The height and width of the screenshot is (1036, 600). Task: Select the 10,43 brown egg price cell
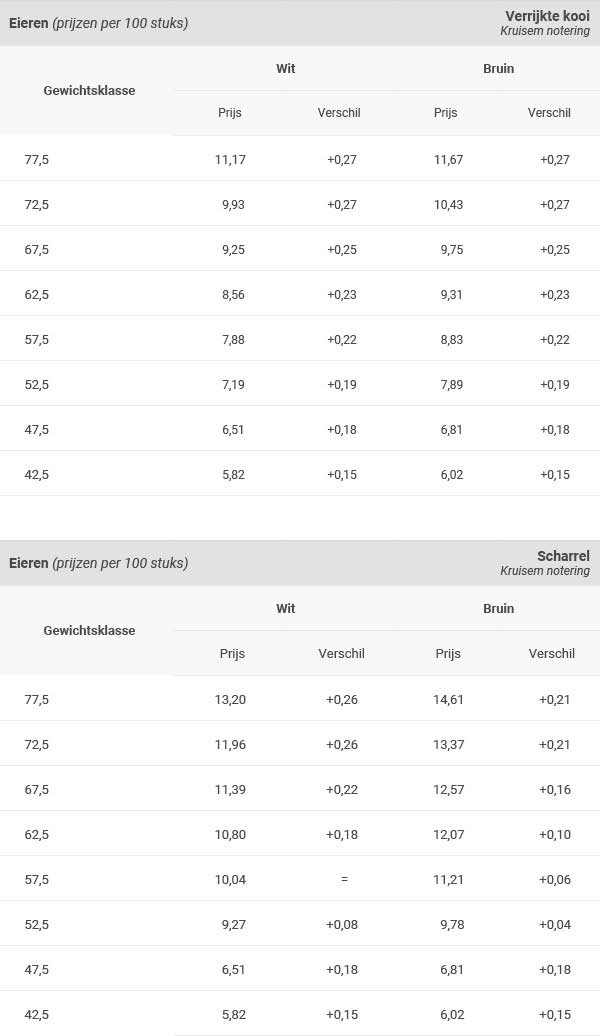click(448, 204)
